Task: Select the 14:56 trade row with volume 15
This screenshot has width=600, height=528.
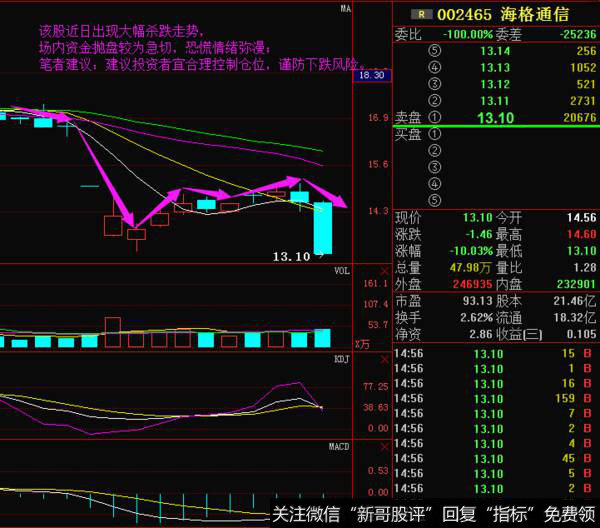Action: (x=495, y=354)
